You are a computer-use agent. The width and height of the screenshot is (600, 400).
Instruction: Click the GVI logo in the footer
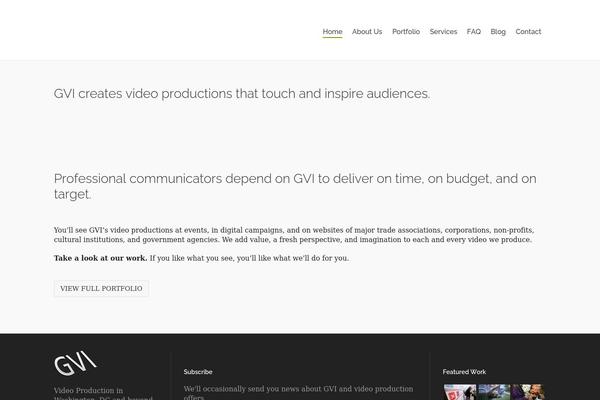[x=75, y=363]
